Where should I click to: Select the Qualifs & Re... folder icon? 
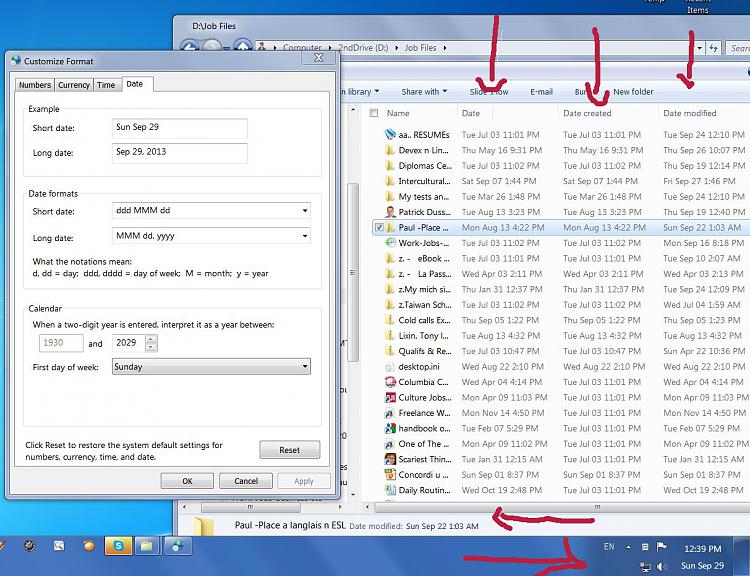(x=390, y=351)
